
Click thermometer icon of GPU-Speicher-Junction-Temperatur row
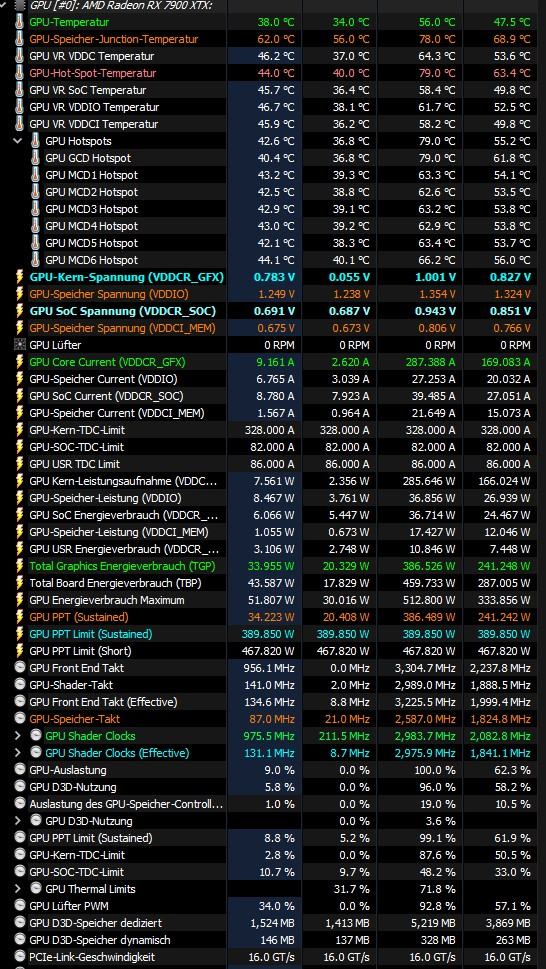click(x=20, y=39)
